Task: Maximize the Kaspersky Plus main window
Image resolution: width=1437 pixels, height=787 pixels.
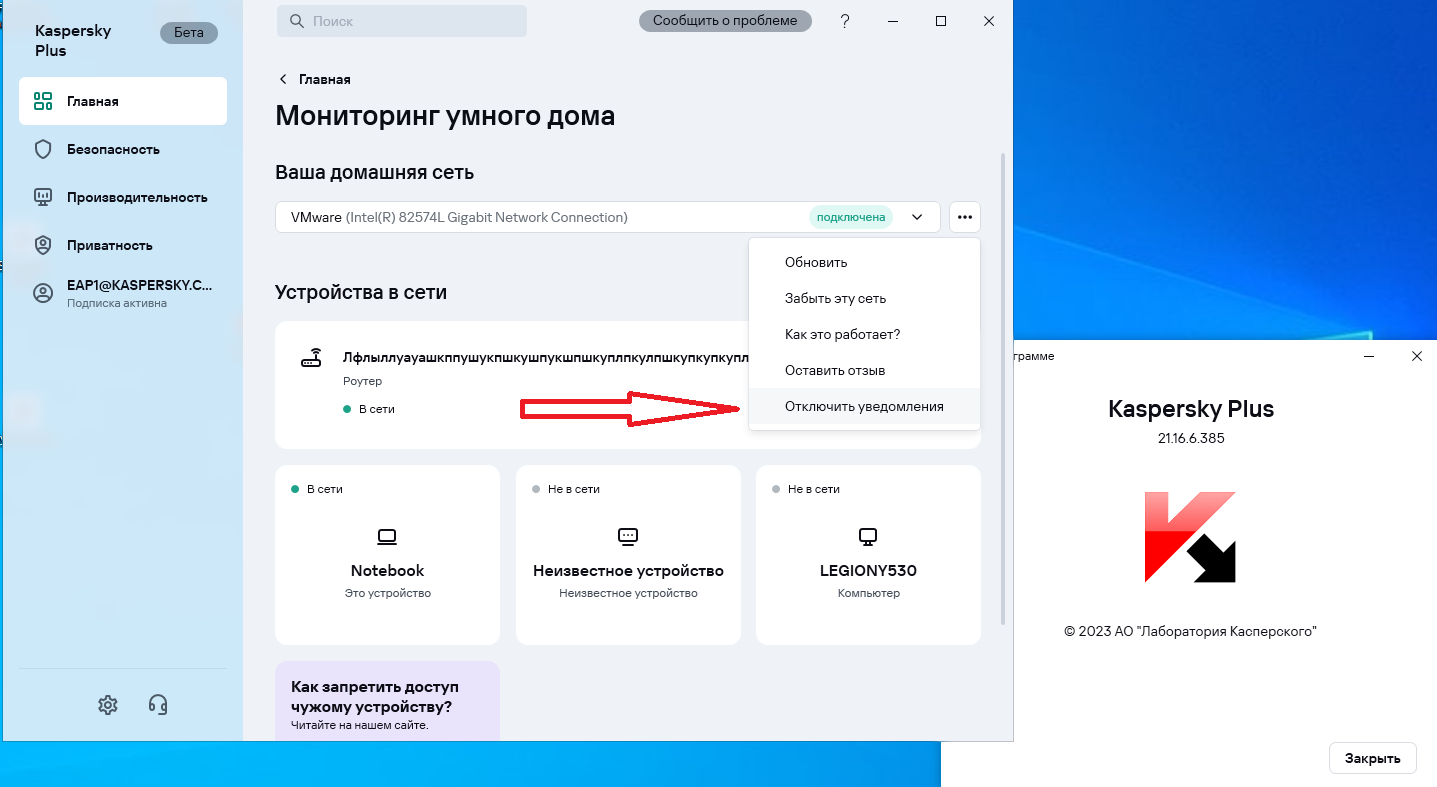Action: pos(941,21)
